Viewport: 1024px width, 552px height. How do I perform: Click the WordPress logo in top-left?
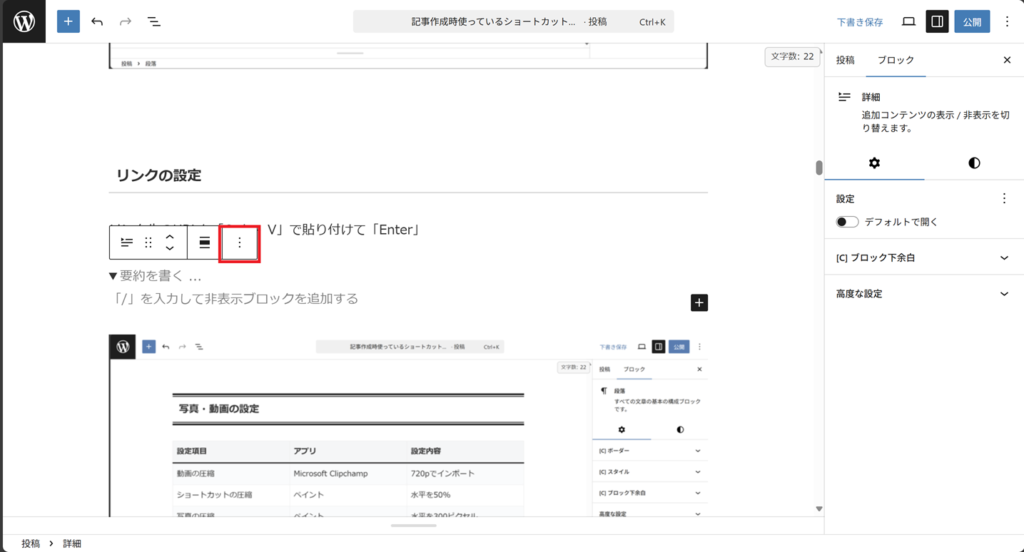point(23,21)
